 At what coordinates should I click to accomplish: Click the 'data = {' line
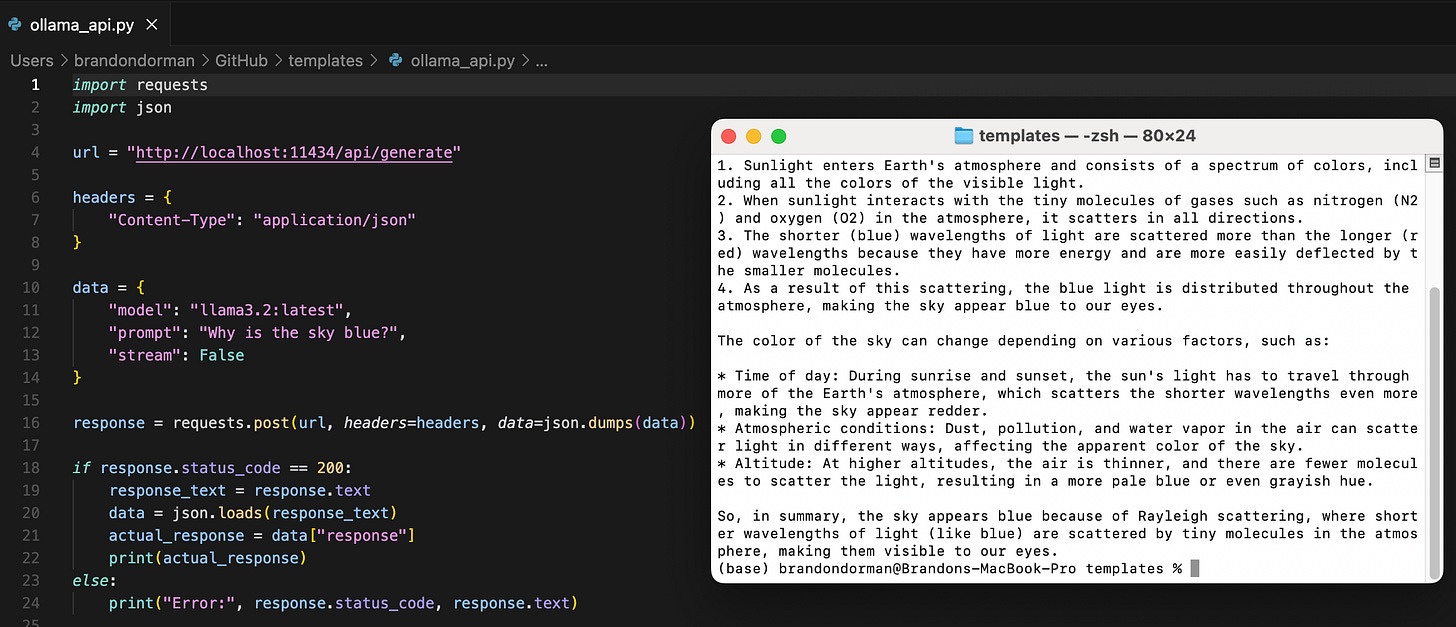coord(109,288)
